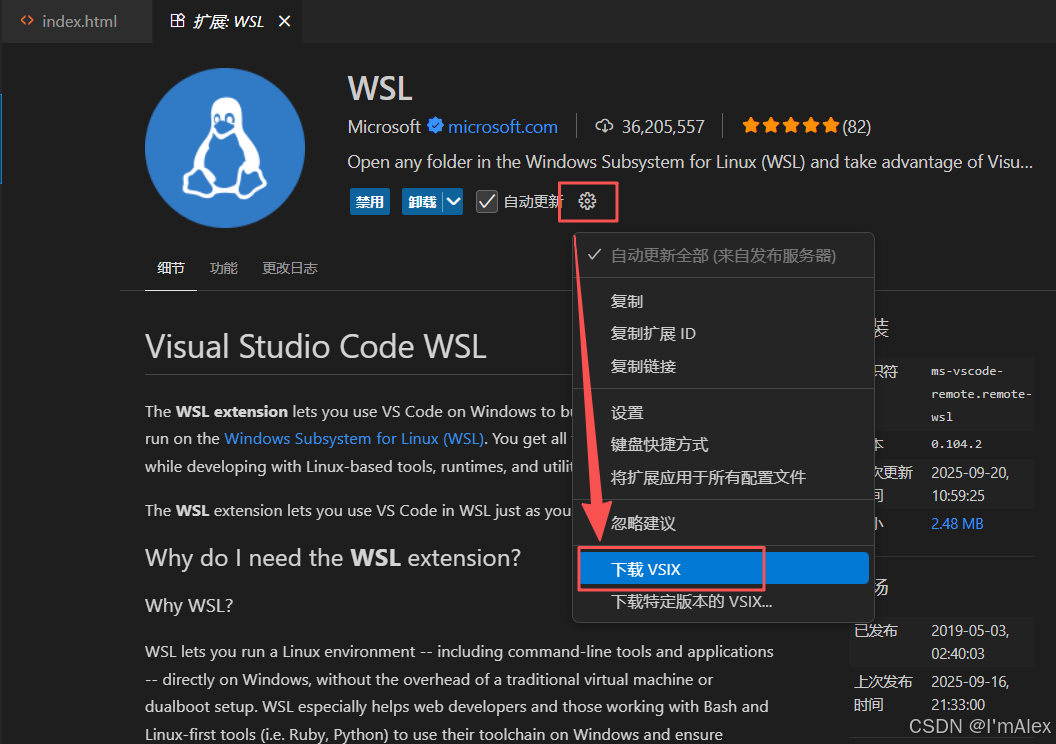
Task: Click the verified publisher badge next to Microsoft
Action: tap(436, 126)
